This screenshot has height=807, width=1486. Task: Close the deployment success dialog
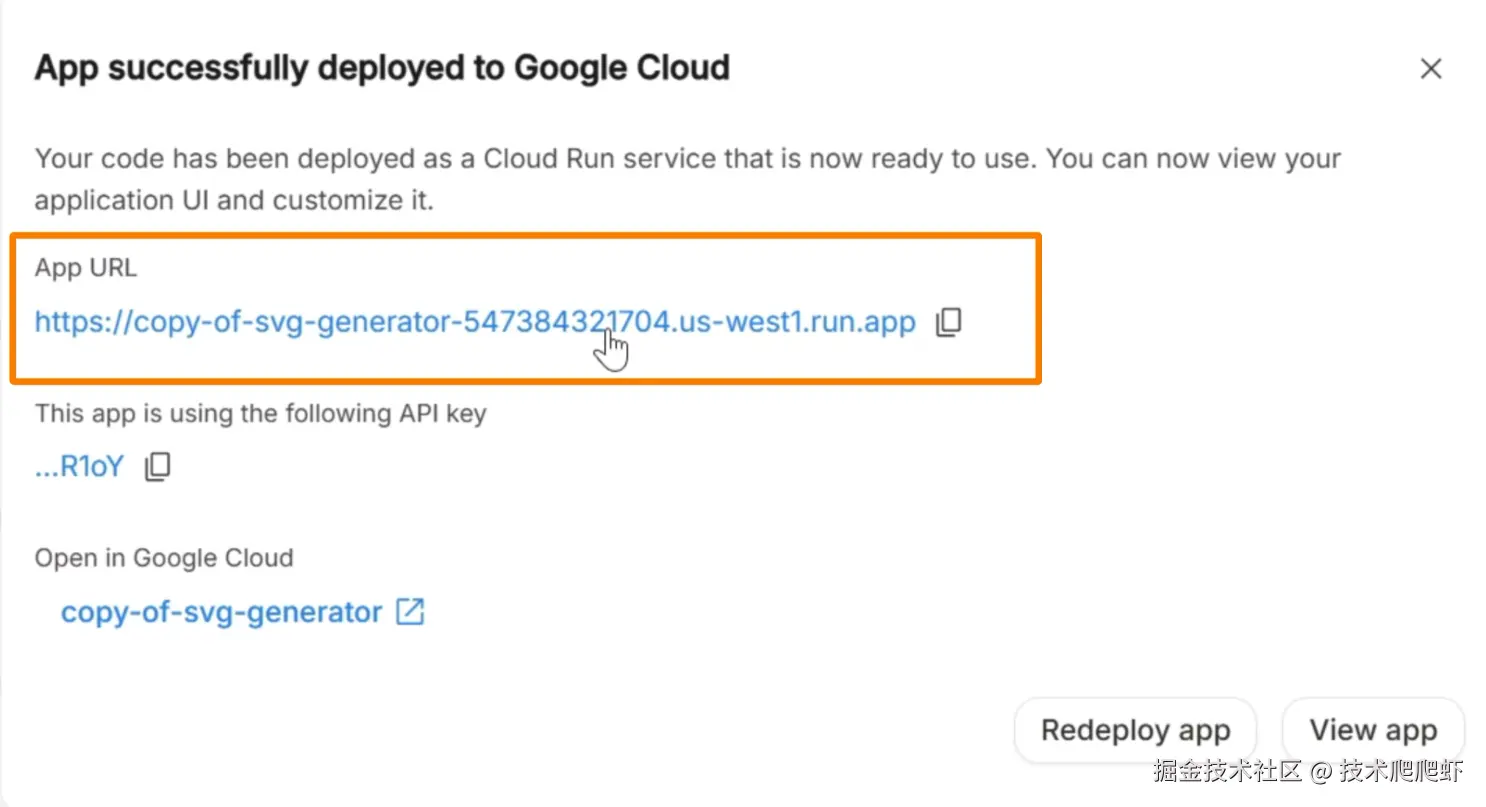[1431, 69]
